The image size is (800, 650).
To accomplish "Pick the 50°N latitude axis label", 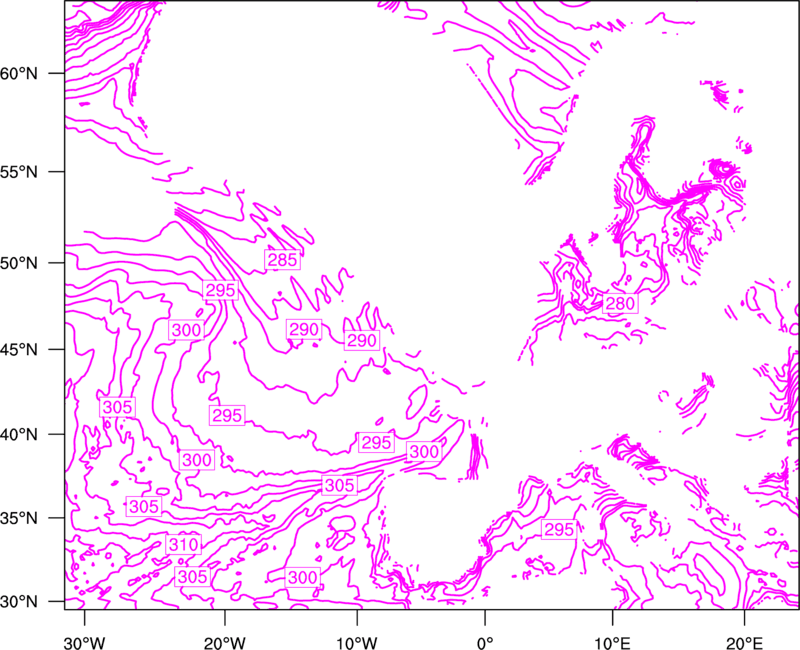I will tap(19, 263).
